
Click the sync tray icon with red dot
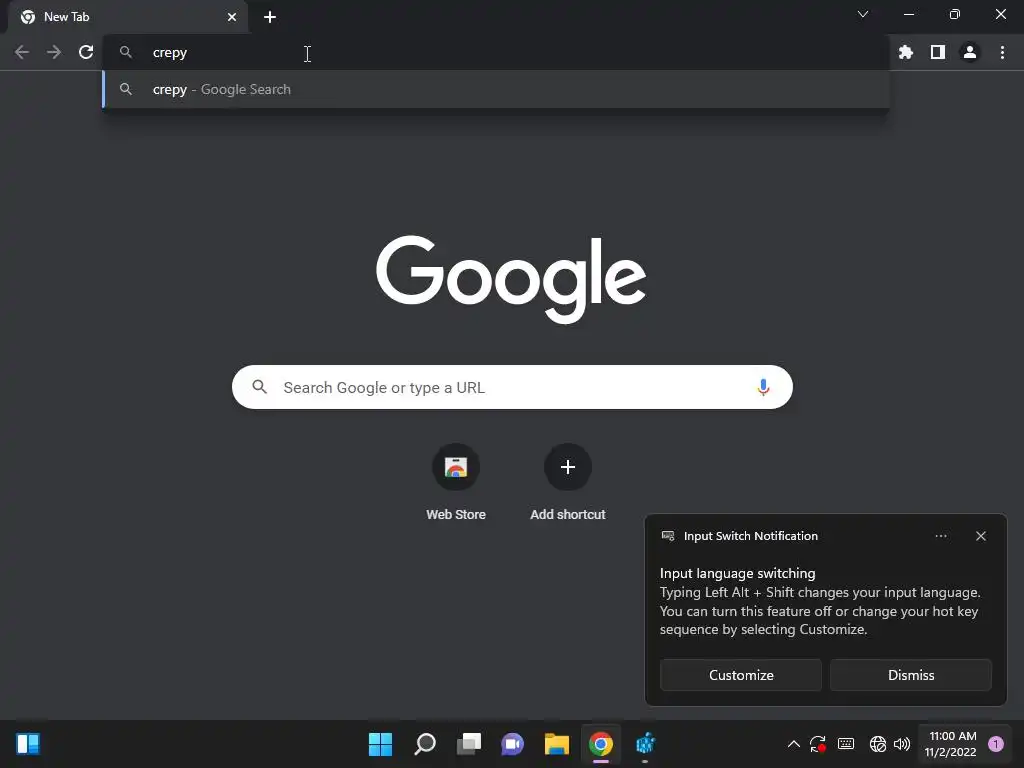coord(818,744)
